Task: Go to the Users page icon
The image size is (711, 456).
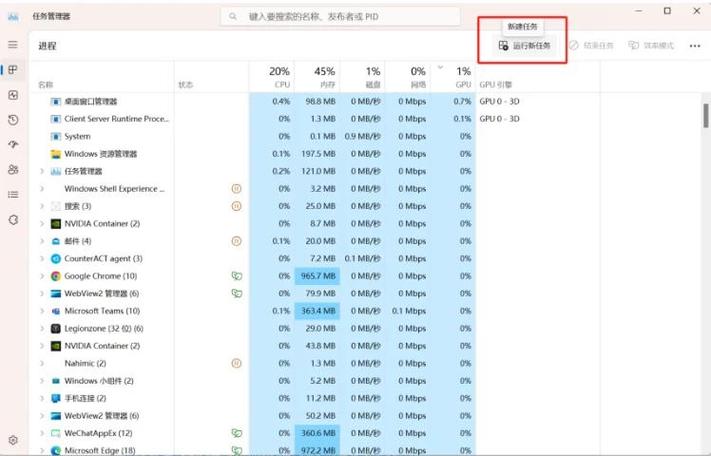Action: (13, 170)
